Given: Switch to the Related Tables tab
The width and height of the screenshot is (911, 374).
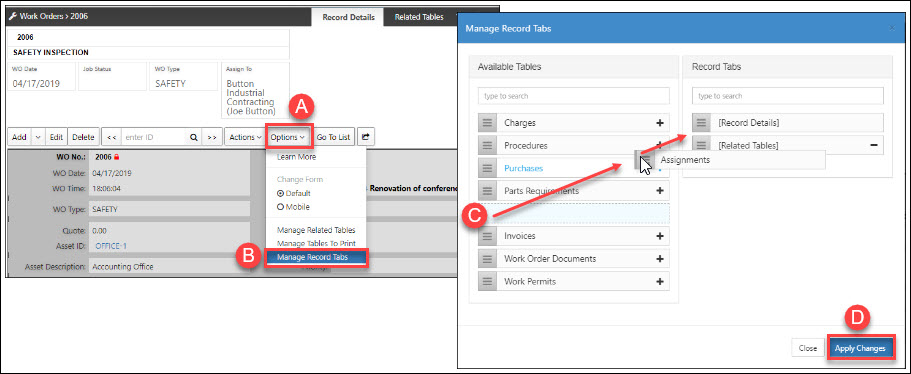Looking at the screenshot, I should (419, 17).
